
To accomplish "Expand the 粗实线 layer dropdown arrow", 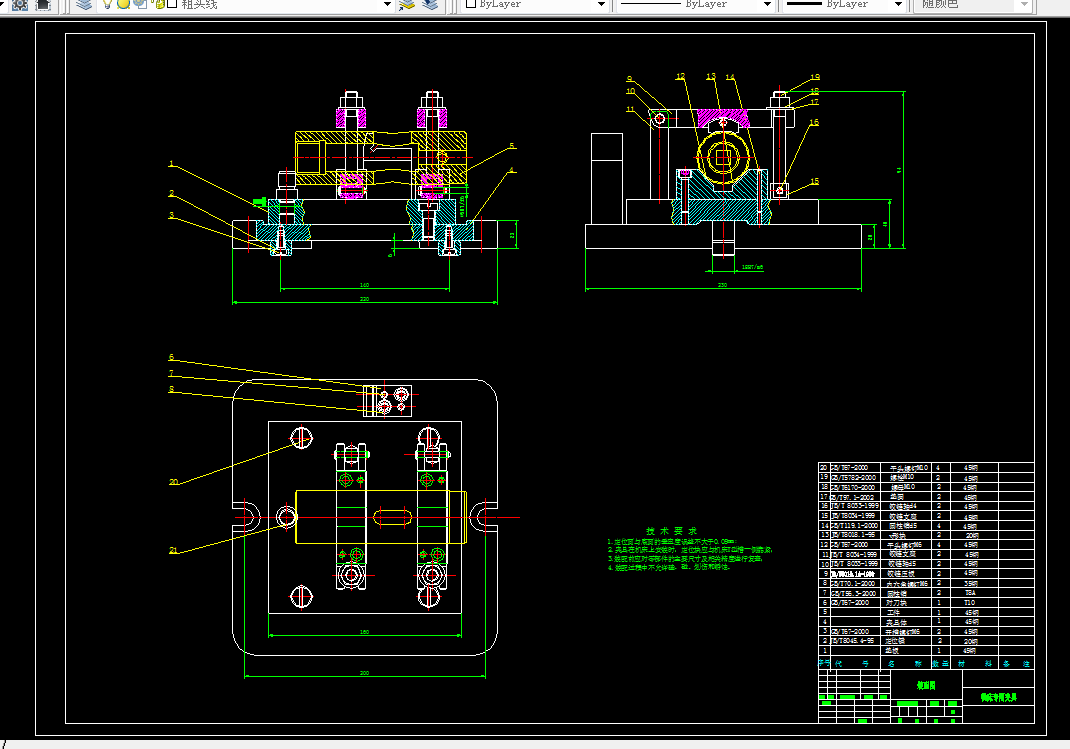I will [388, 4].
